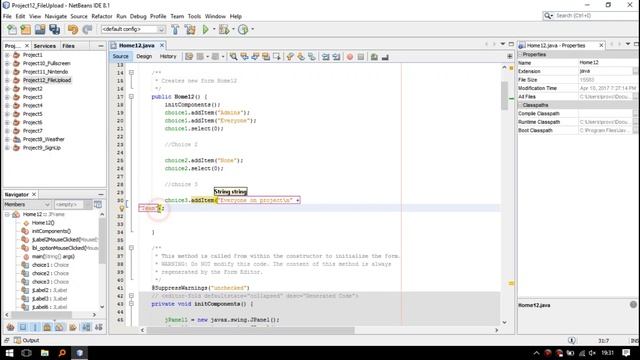Click the editor horizontal scrollbar thumb
This screenshot has width=640, height=360.
(x=250, y=330)
